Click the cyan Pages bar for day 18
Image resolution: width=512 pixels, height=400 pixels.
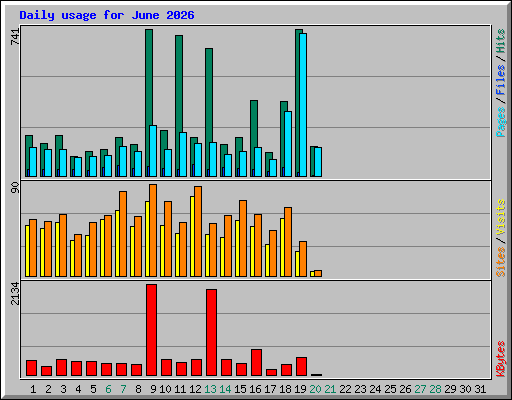point(288,144)
